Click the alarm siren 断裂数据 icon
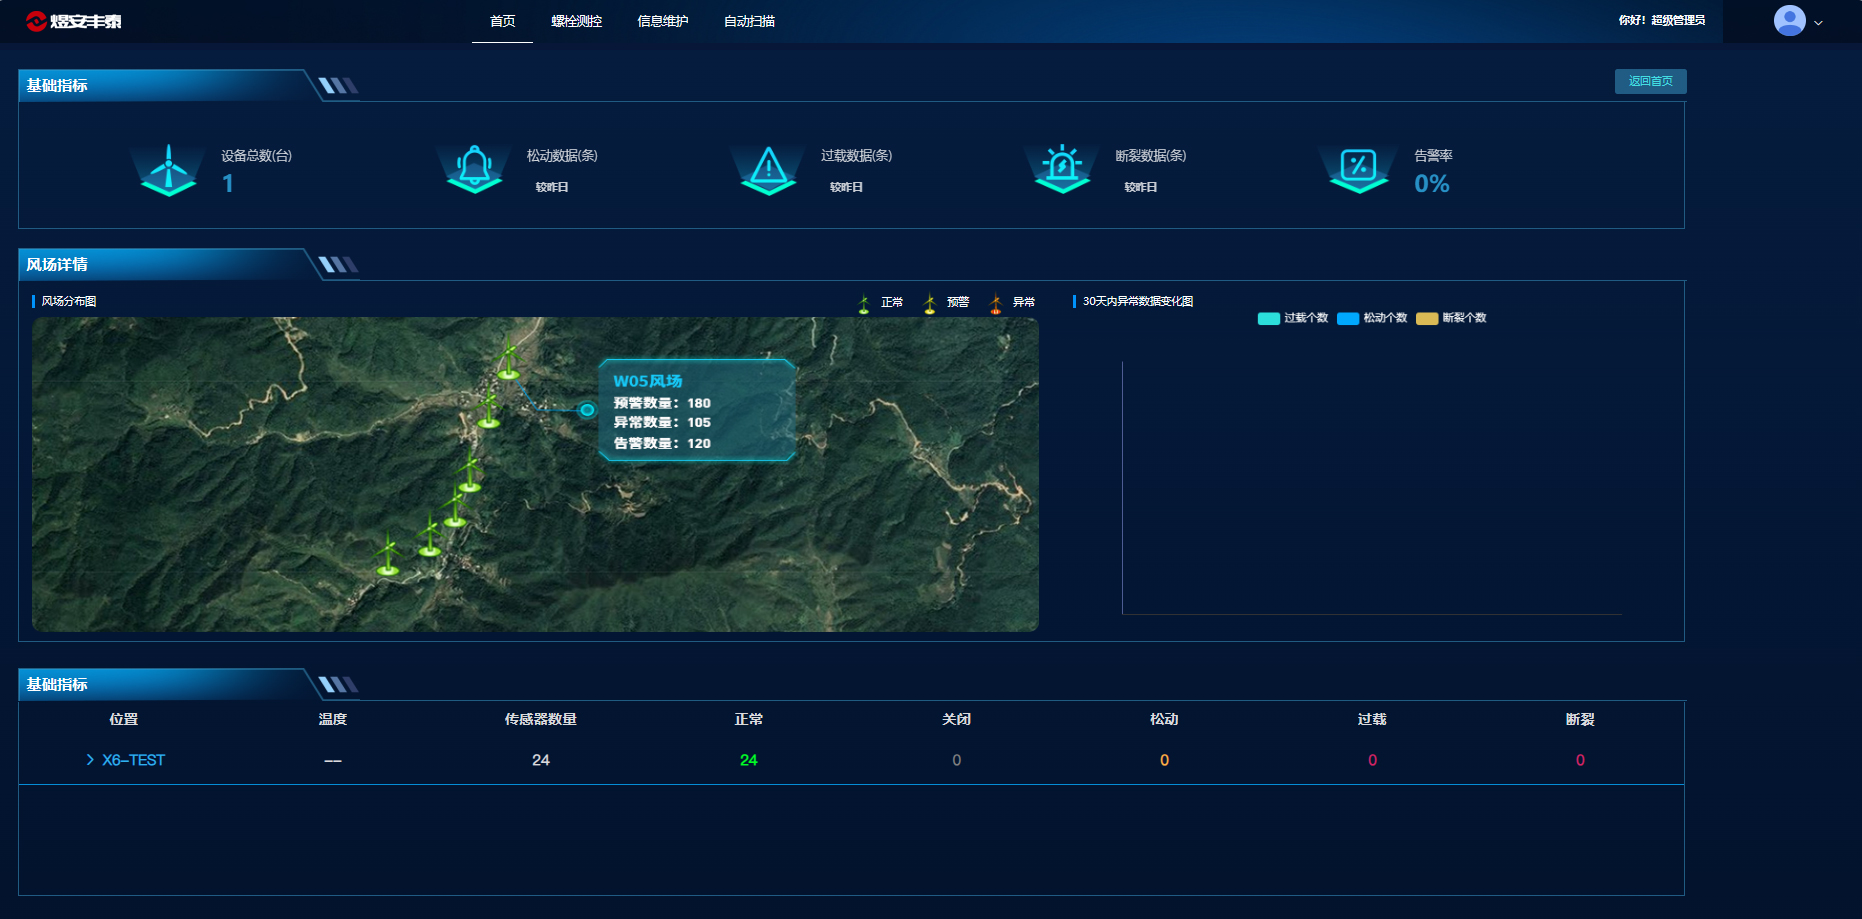Viewport: 1862px width, 919px height. point(1062,168)
